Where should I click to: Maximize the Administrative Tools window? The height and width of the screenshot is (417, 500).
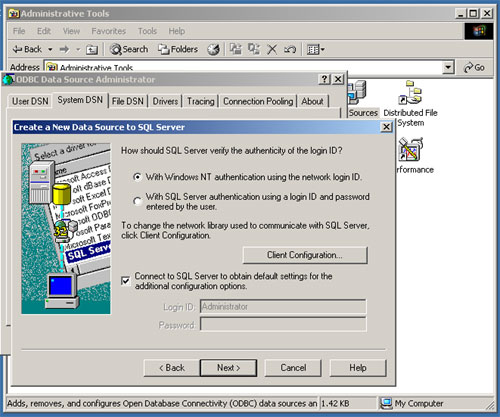(473, 14)
